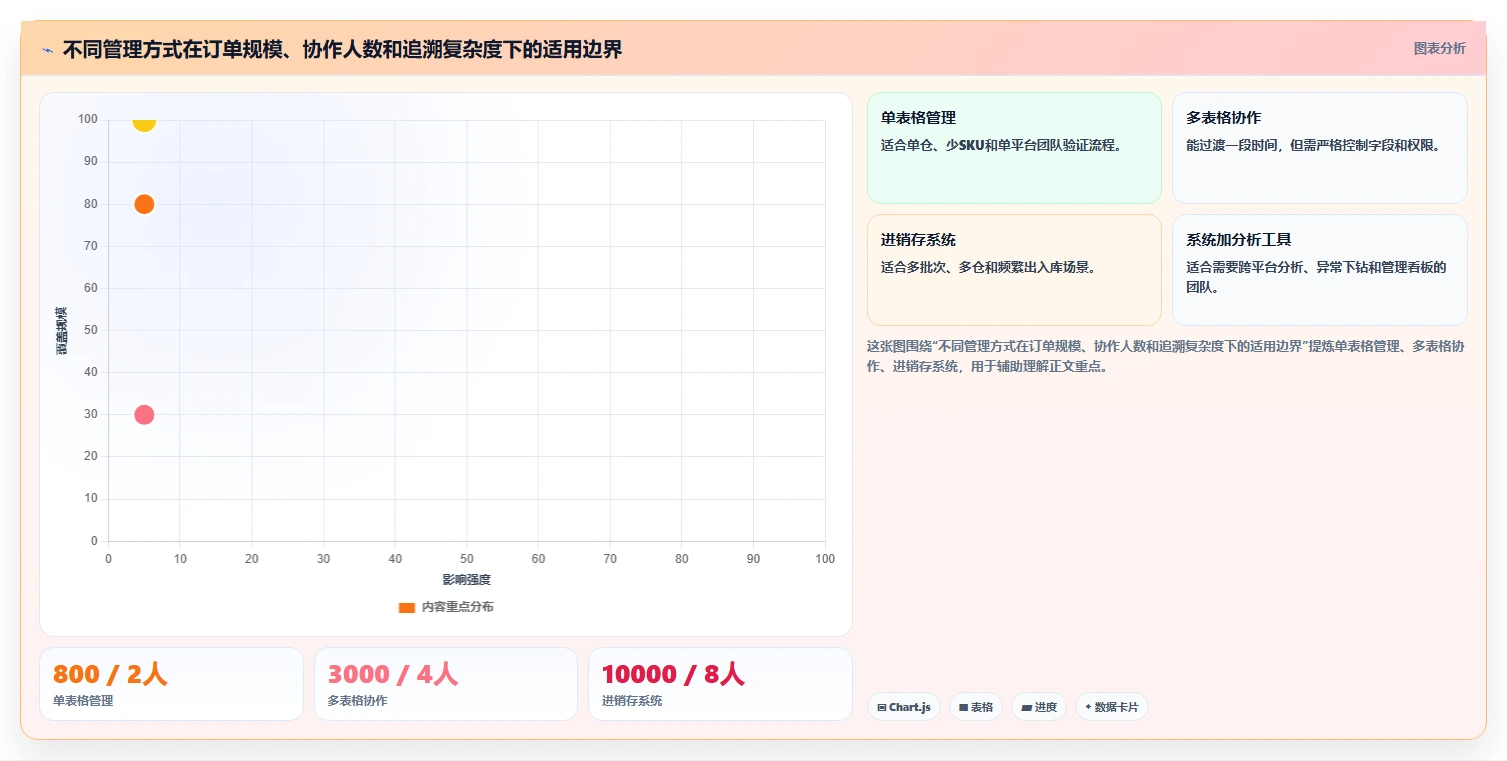Select the 单表格管理 green card

point(1014,148)
